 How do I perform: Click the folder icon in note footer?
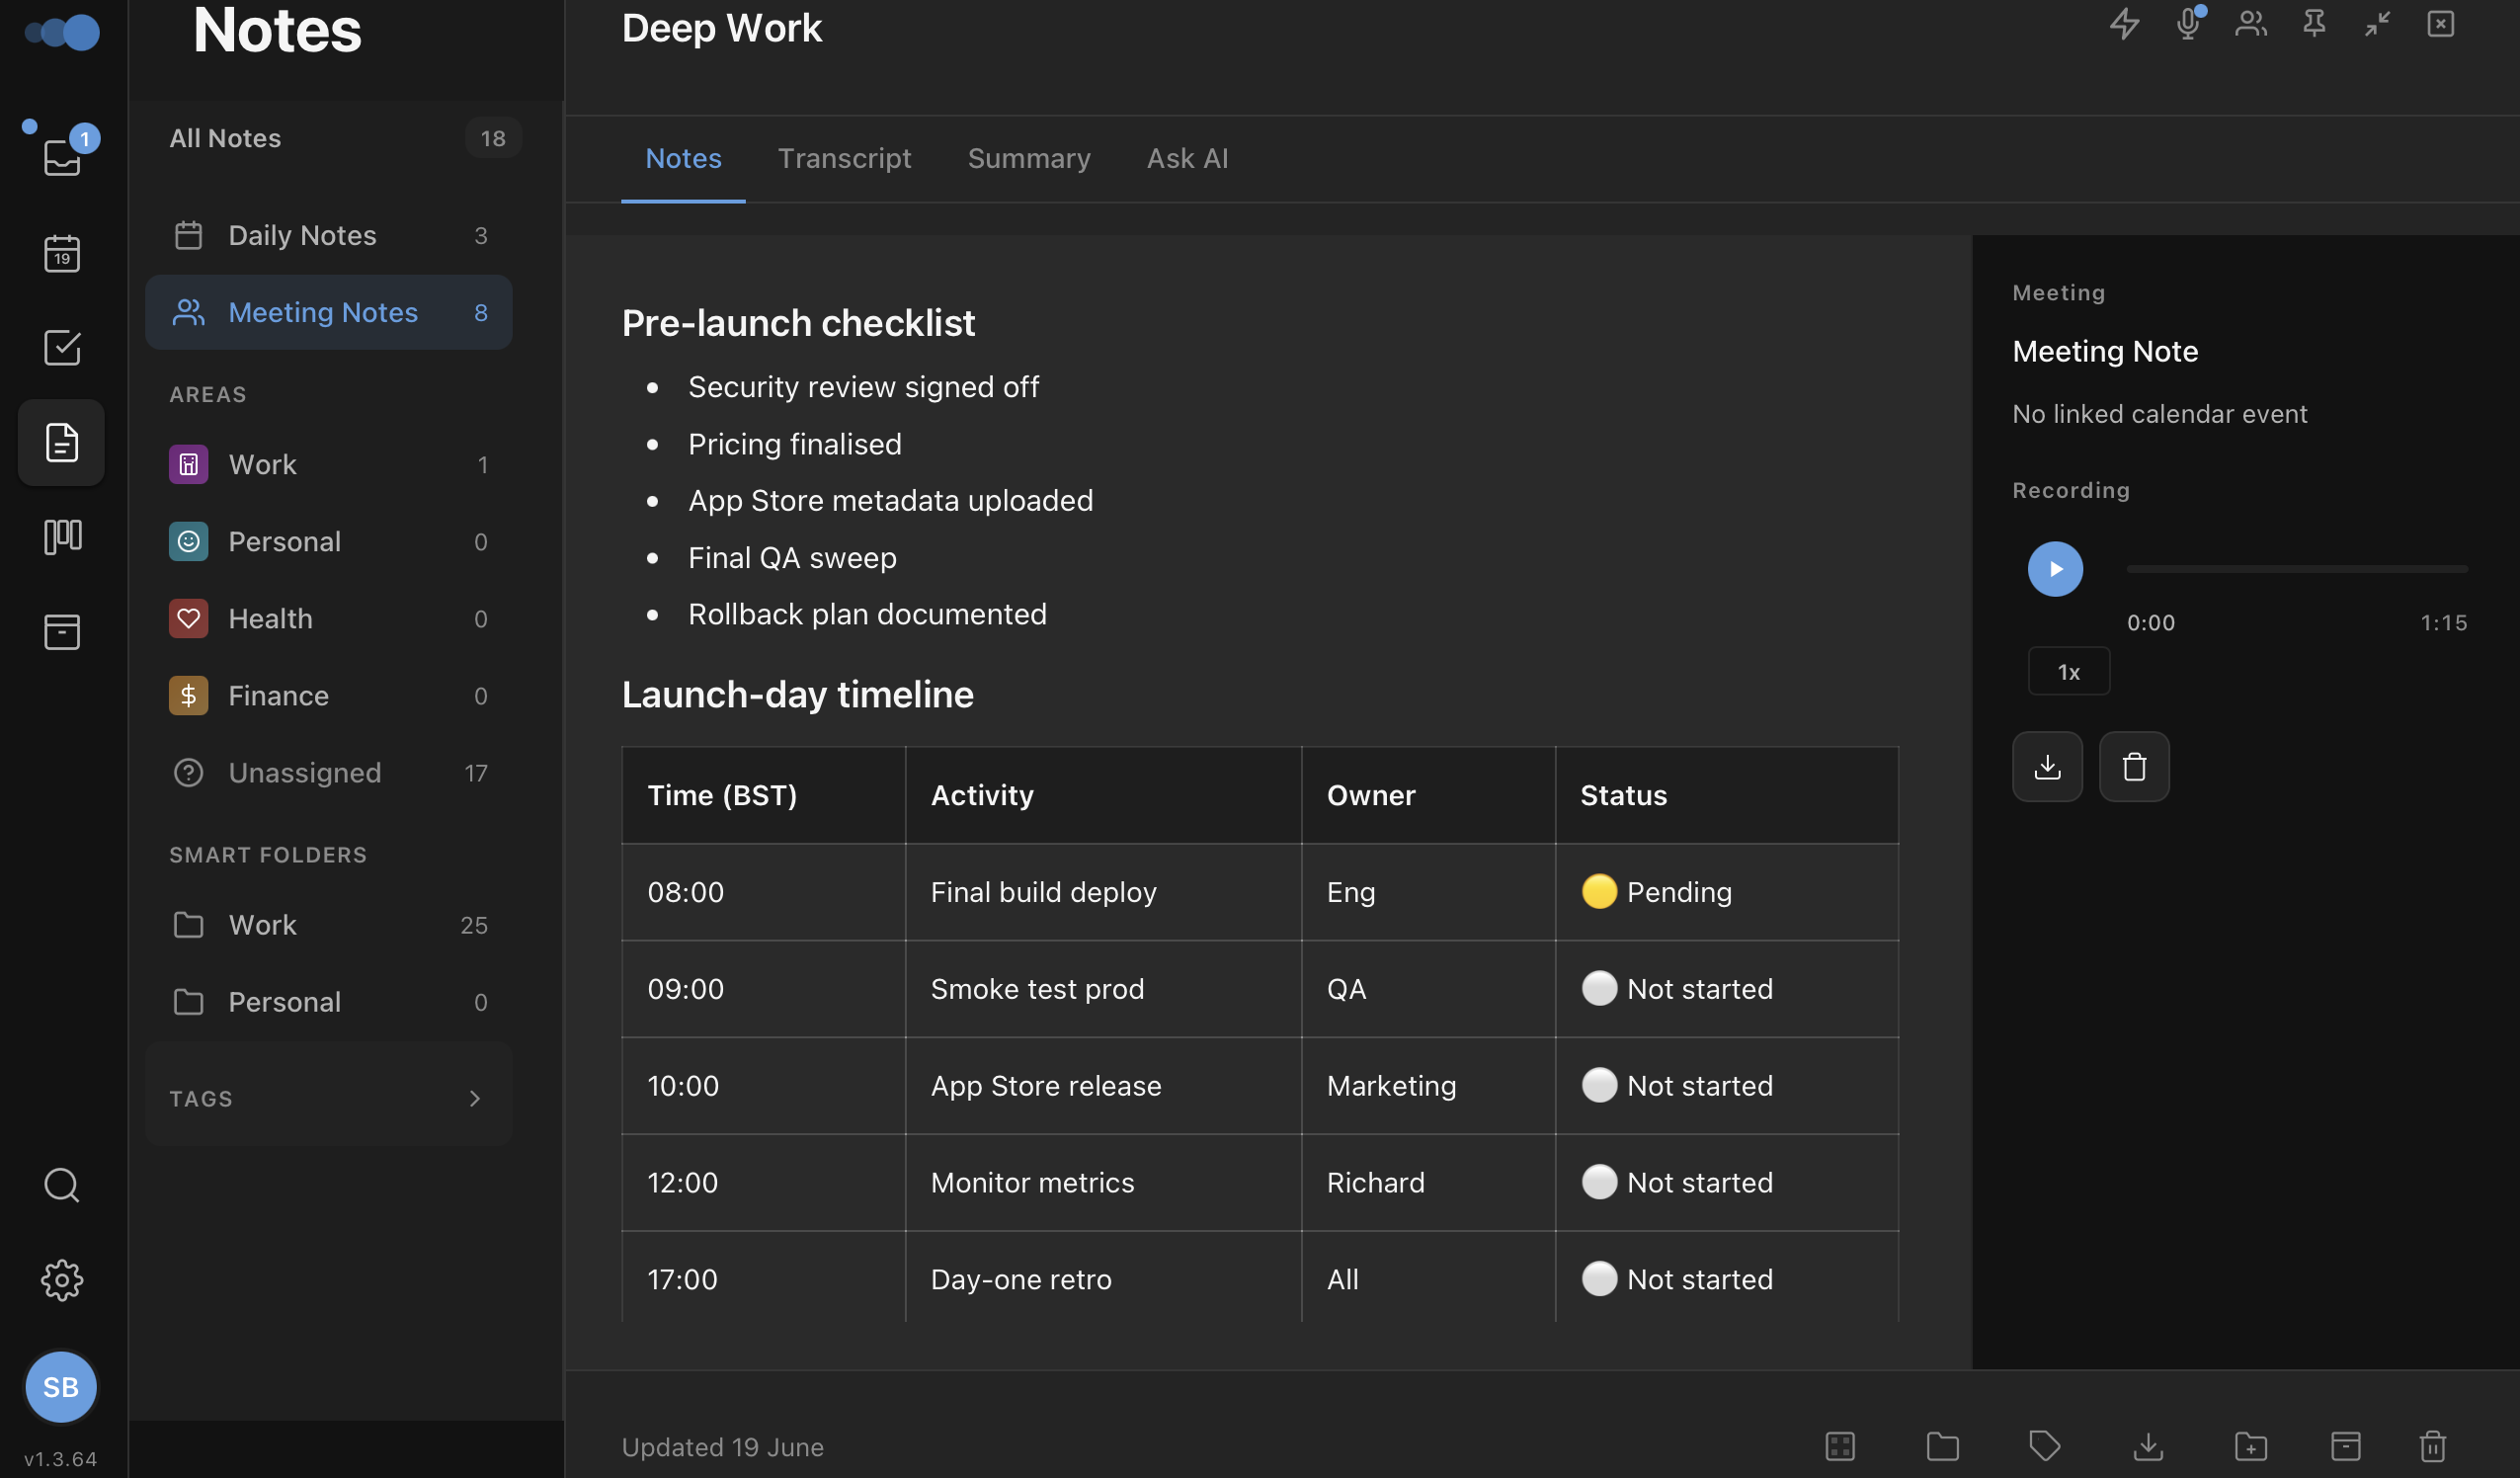(x=1942, y=1446)
